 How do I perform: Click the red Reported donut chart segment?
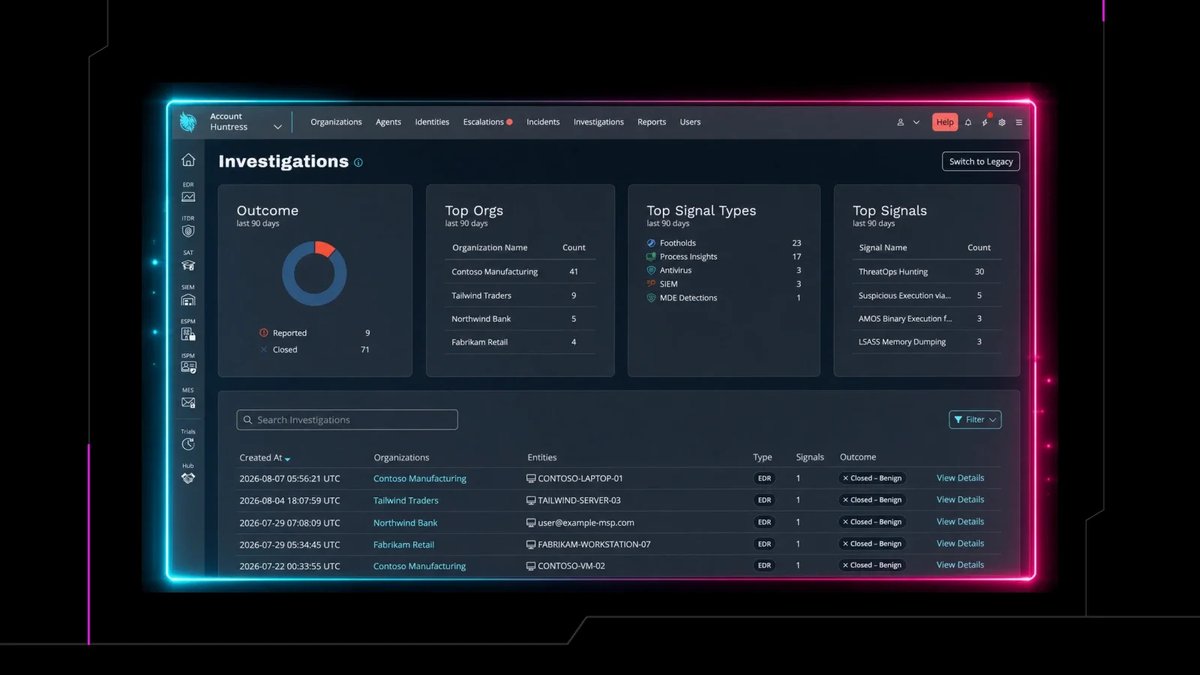[324, 248]
